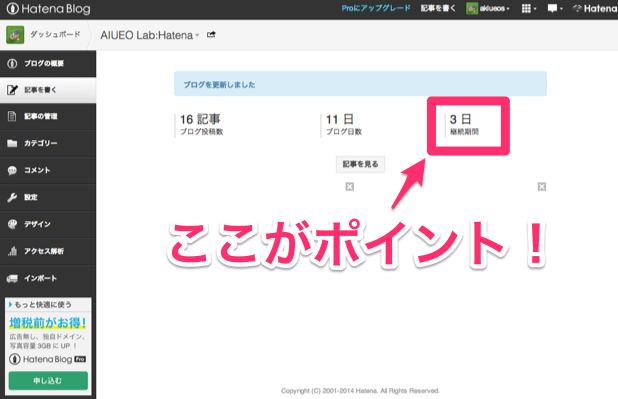Image resolution: width=618 pixels, height=399 pixels.
Task: Click the 増税前がお得! ad headline
Action: coord(48,323)
